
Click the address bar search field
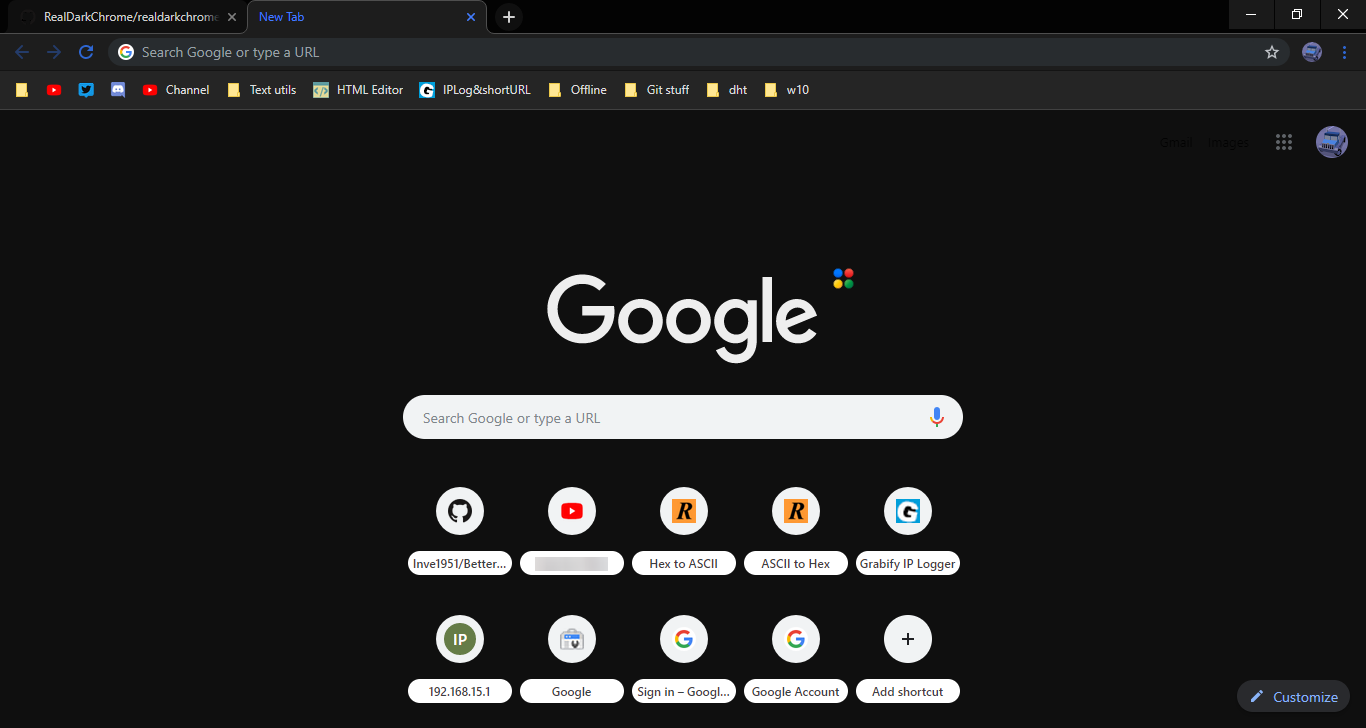click(x=698, y=52)
